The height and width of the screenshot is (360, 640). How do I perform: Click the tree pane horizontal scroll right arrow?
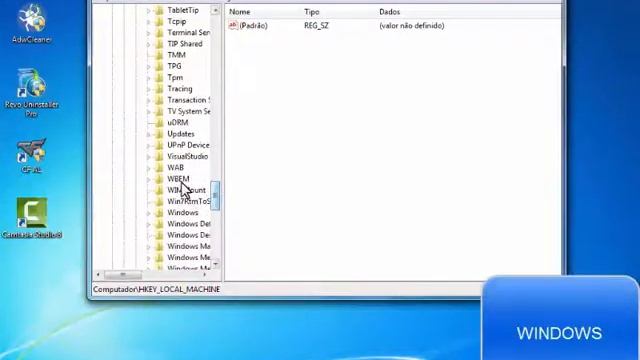click(x=205, y=274)
